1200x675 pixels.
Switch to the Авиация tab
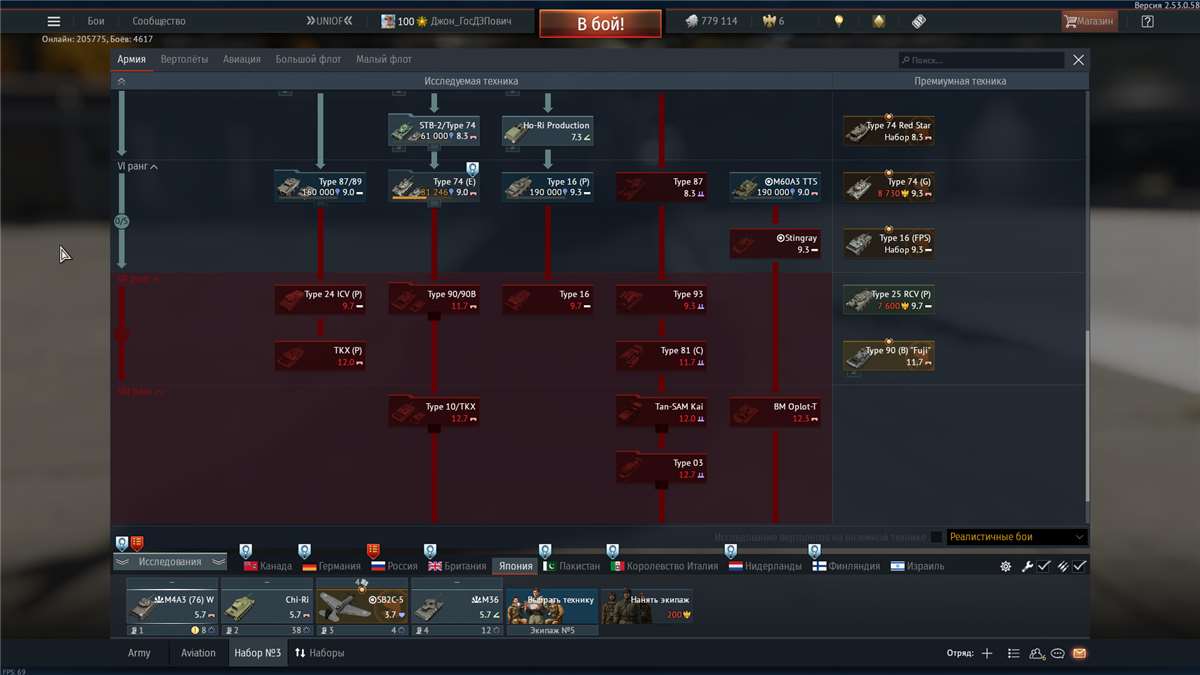tap(242, 60)
